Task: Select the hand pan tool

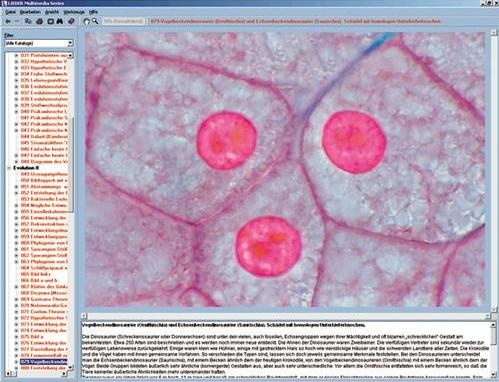Action: click(86, 21)
